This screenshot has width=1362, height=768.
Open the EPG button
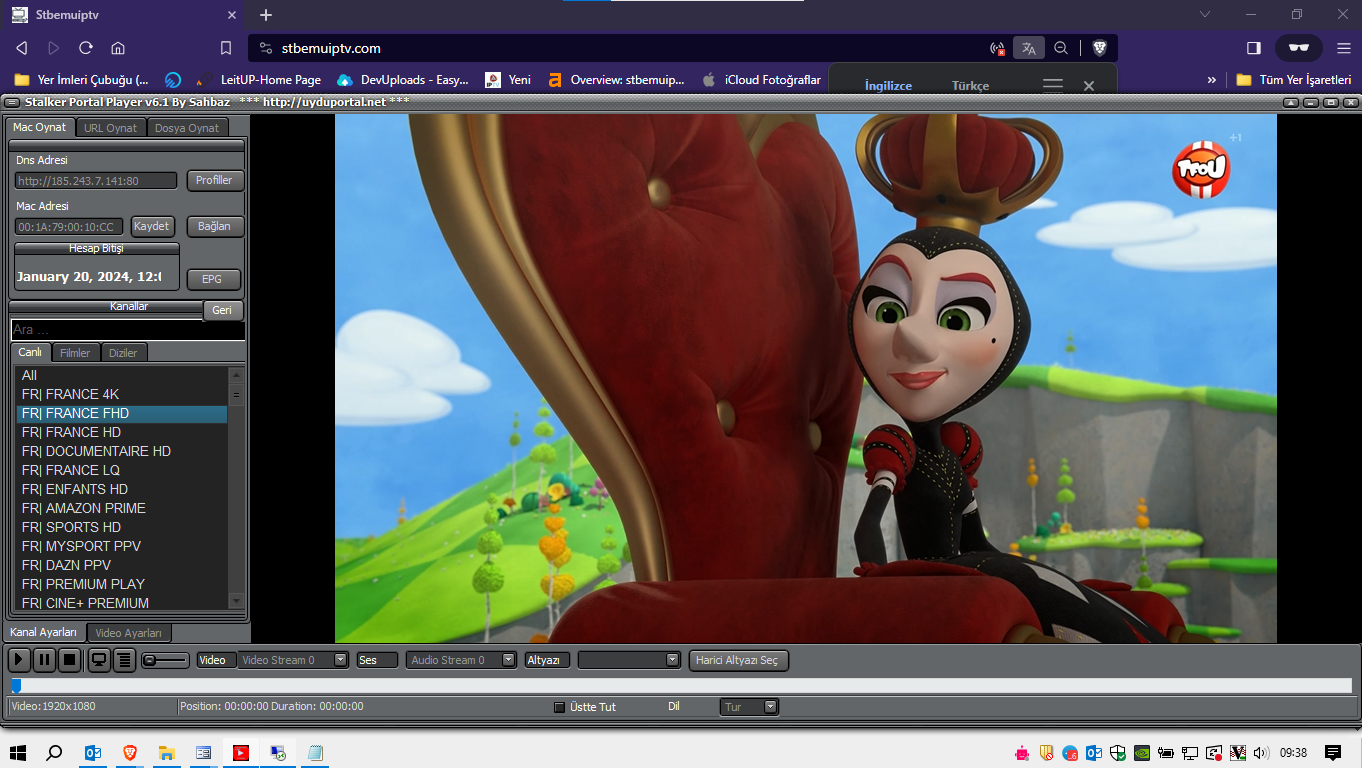(x=212, y=279)
